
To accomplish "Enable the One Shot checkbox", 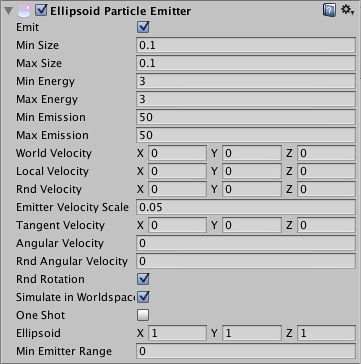I will 143,315.
